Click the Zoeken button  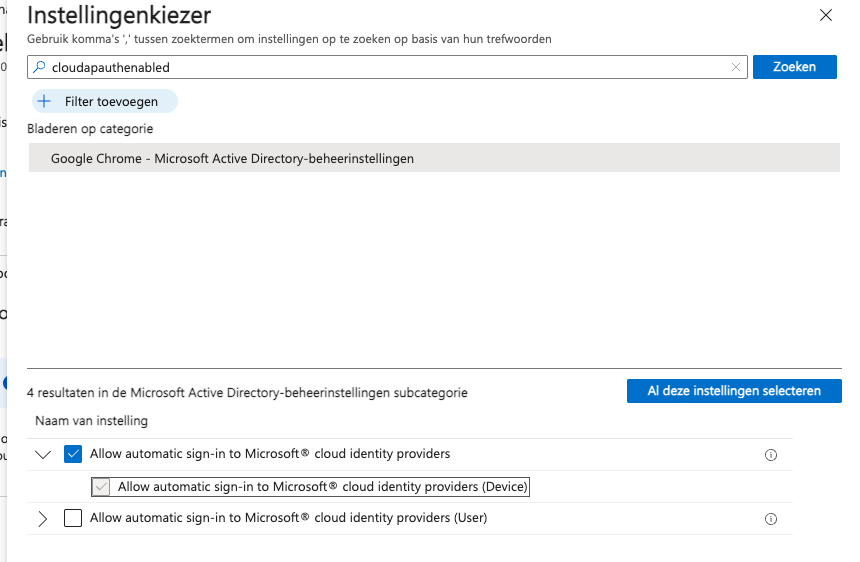tap(794, 67)
